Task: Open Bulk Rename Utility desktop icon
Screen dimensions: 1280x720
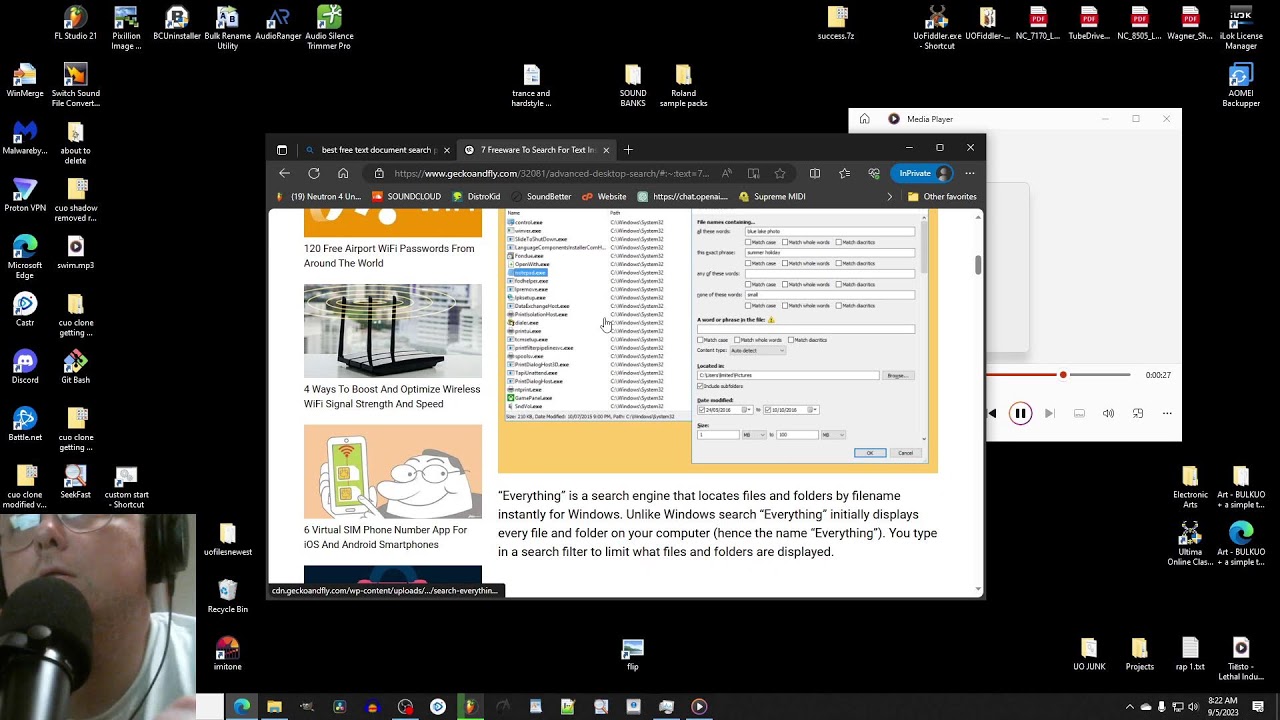Action: point(227,28)
